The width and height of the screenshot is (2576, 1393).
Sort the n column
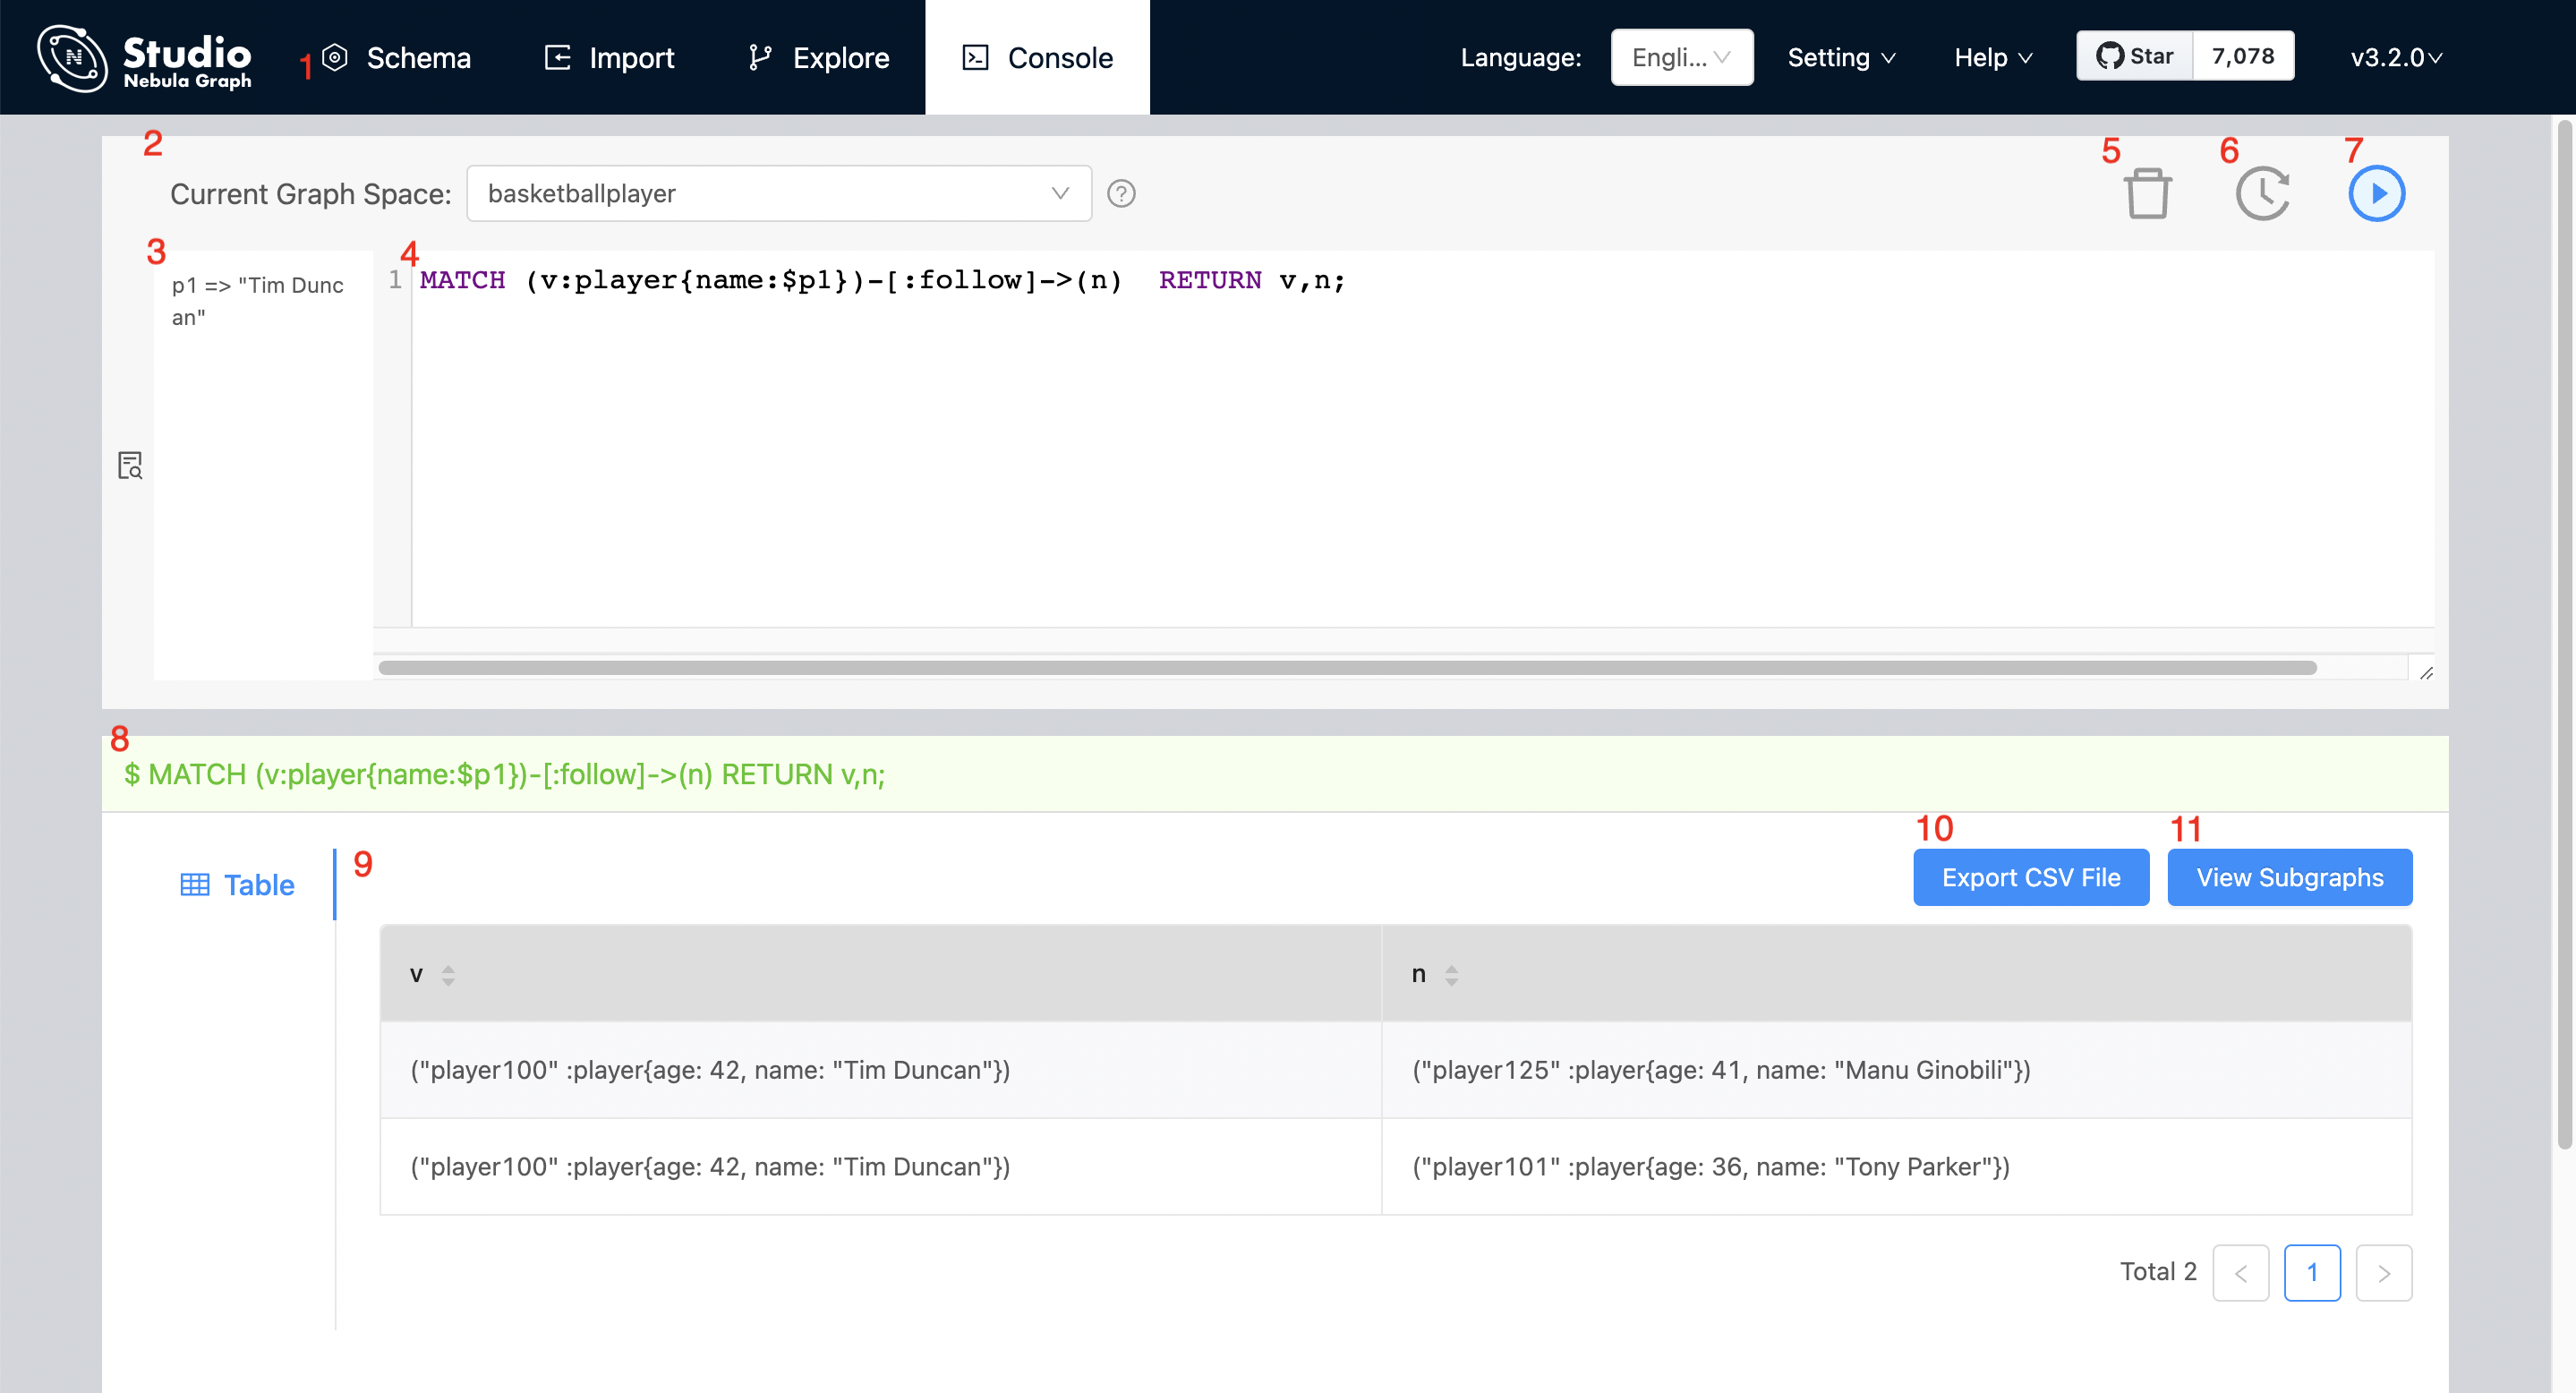point(1451,975)
